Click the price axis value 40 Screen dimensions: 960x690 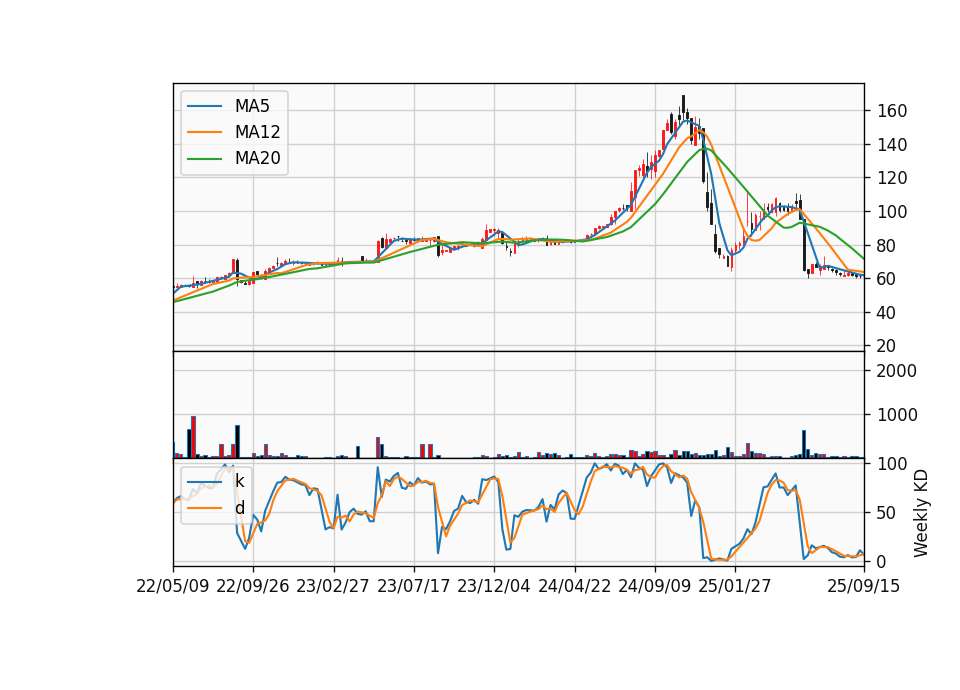point(887,313)
